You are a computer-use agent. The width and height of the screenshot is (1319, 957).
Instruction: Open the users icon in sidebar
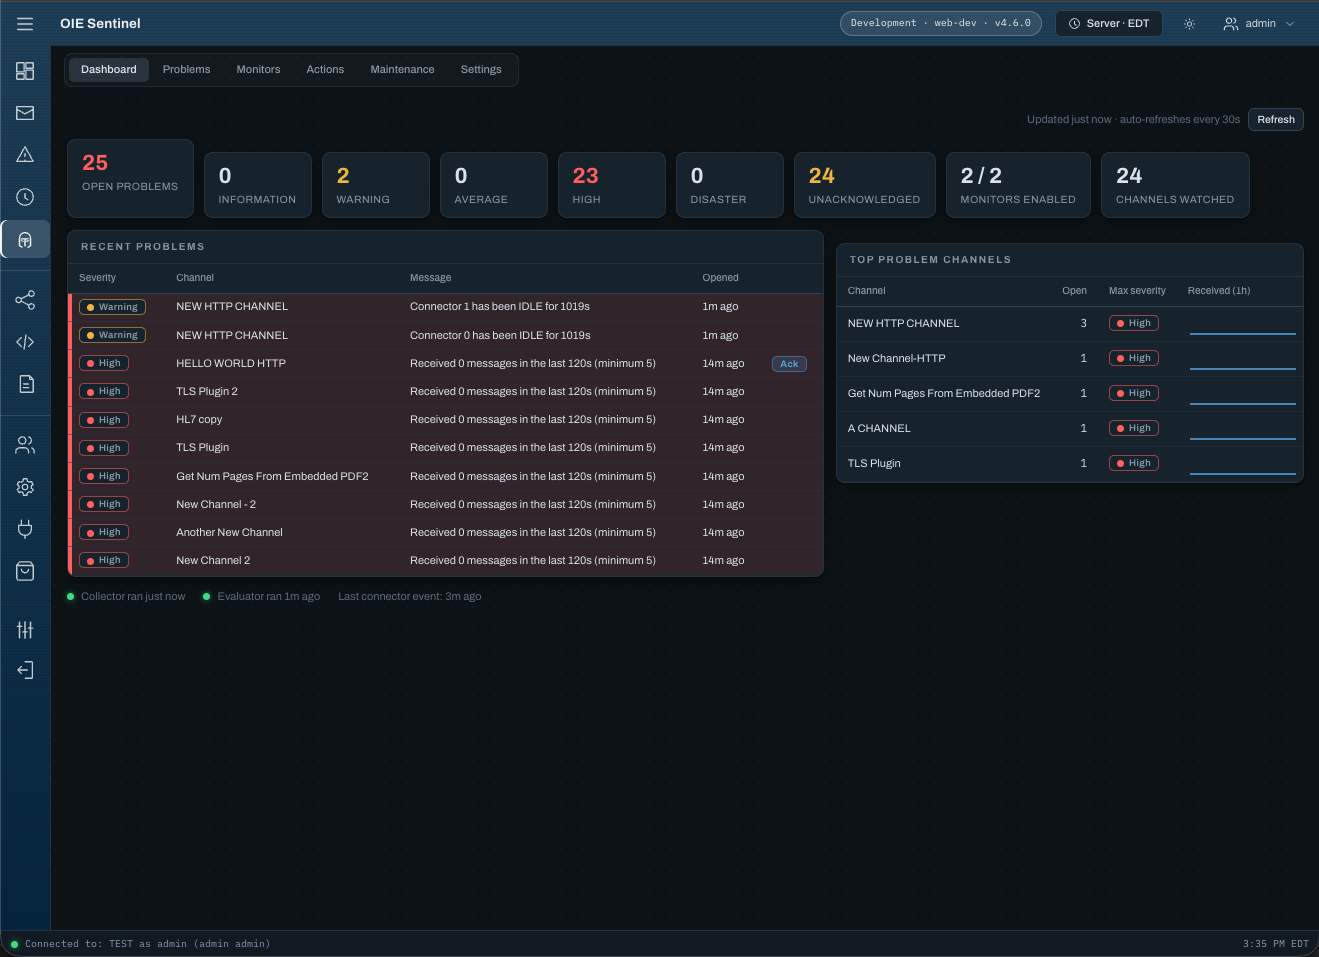click(25, 445)
